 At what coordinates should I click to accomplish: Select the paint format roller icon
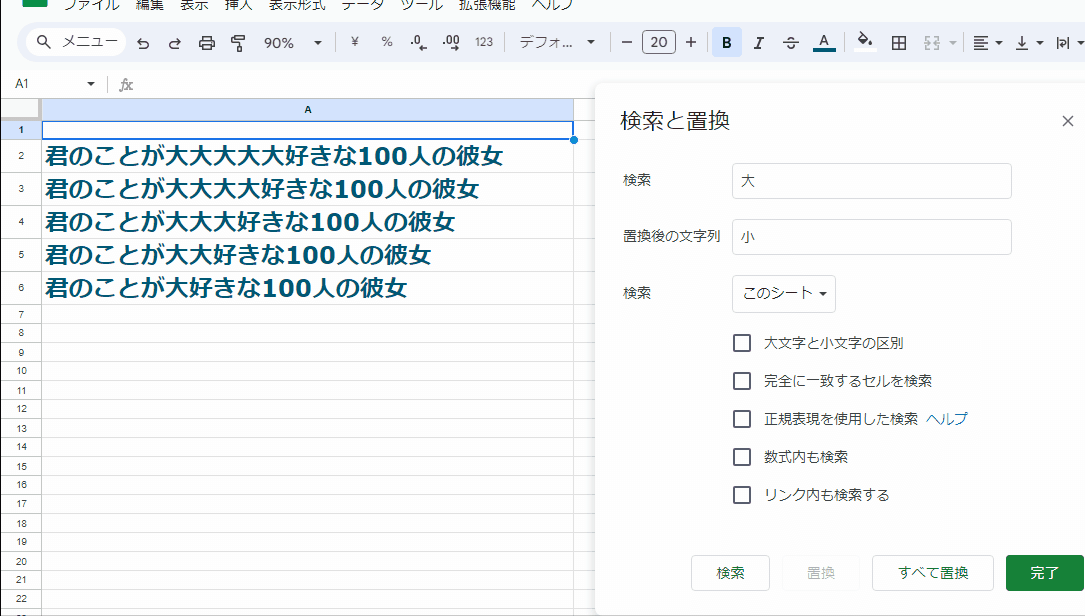click(x=238, y=43)
